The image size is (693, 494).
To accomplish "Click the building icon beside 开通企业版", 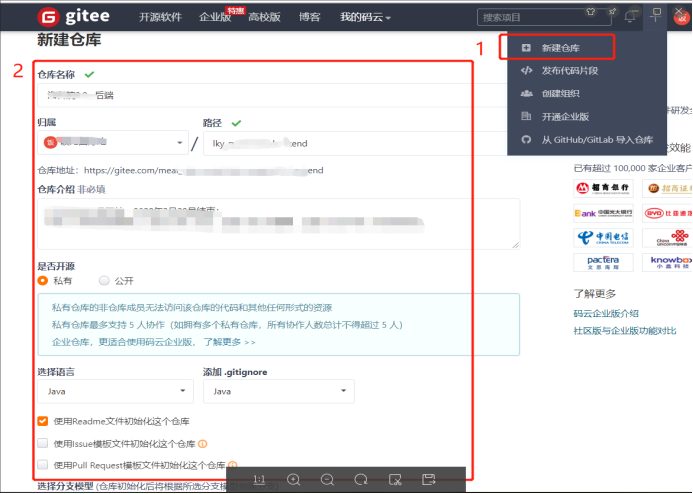I will point(526,116).
